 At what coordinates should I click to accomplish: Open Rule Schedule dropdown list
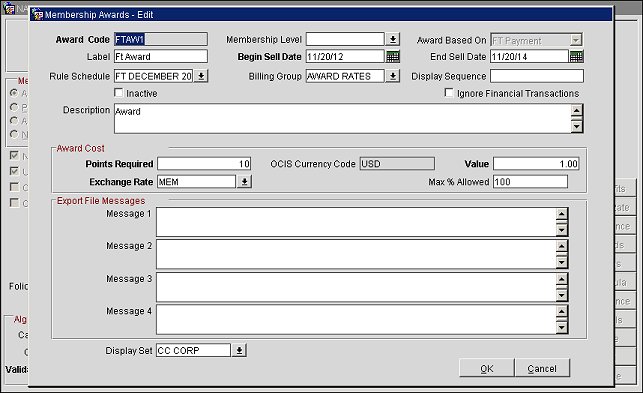tap(201, 76)
